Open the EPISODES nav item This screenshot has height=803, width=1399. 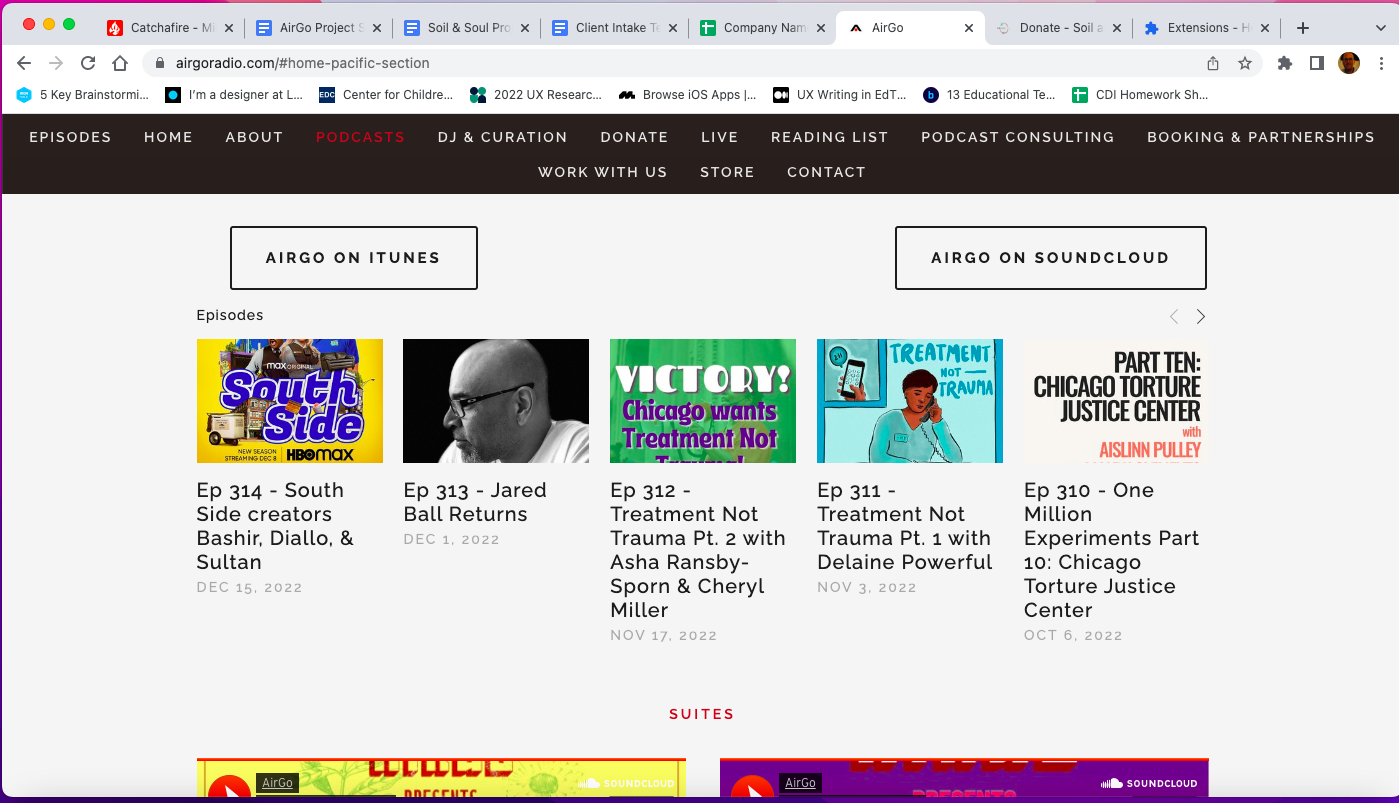(x=70, y=137)
